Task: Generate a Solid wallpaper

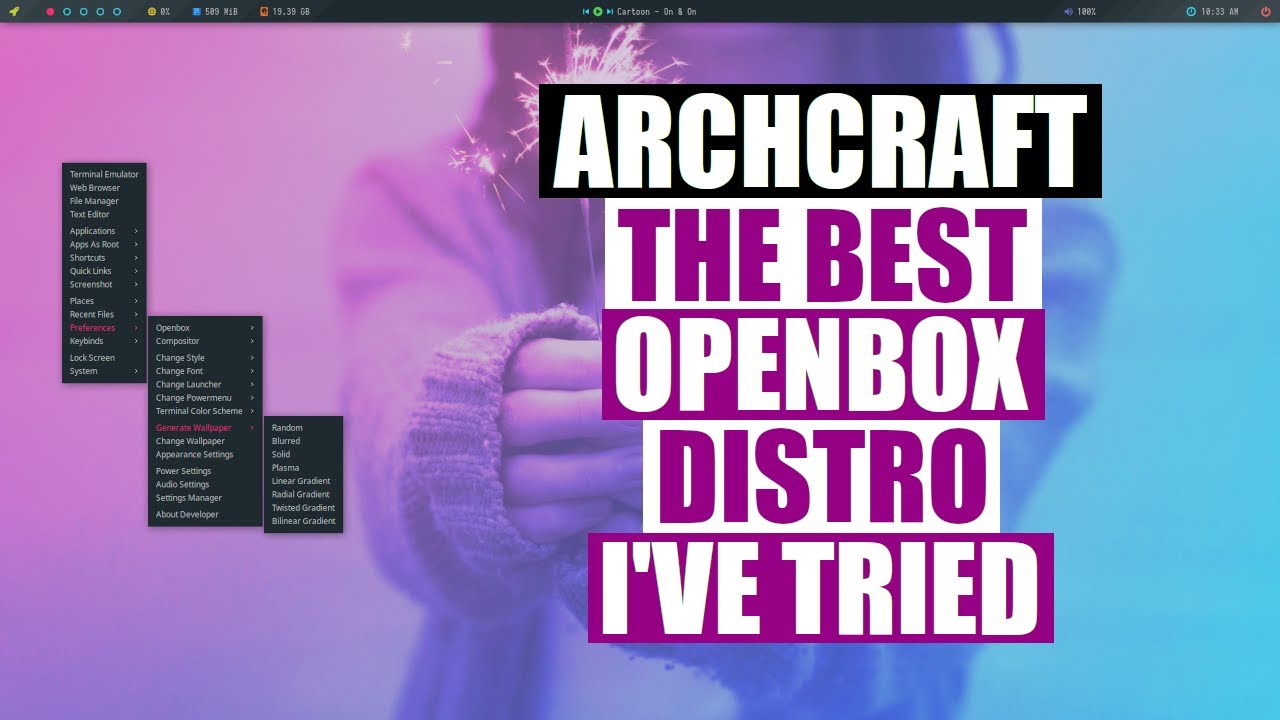Action: pyautogui.click(x=303, y=454)
